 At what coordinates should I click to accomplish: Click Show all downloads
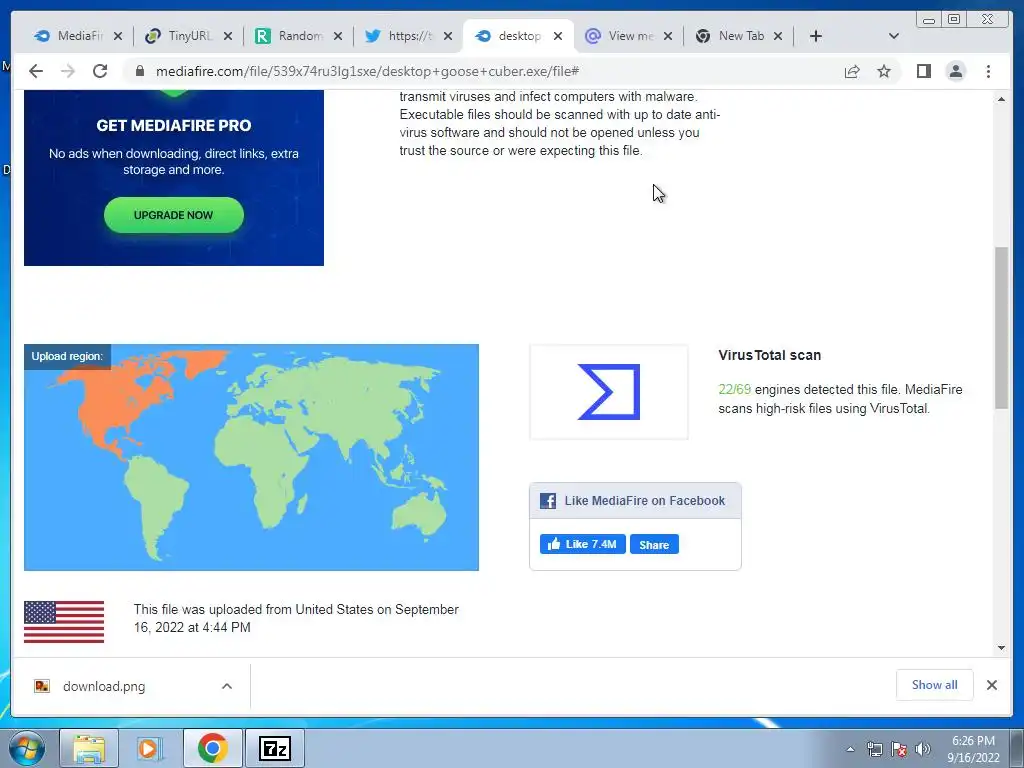point(935,684)
